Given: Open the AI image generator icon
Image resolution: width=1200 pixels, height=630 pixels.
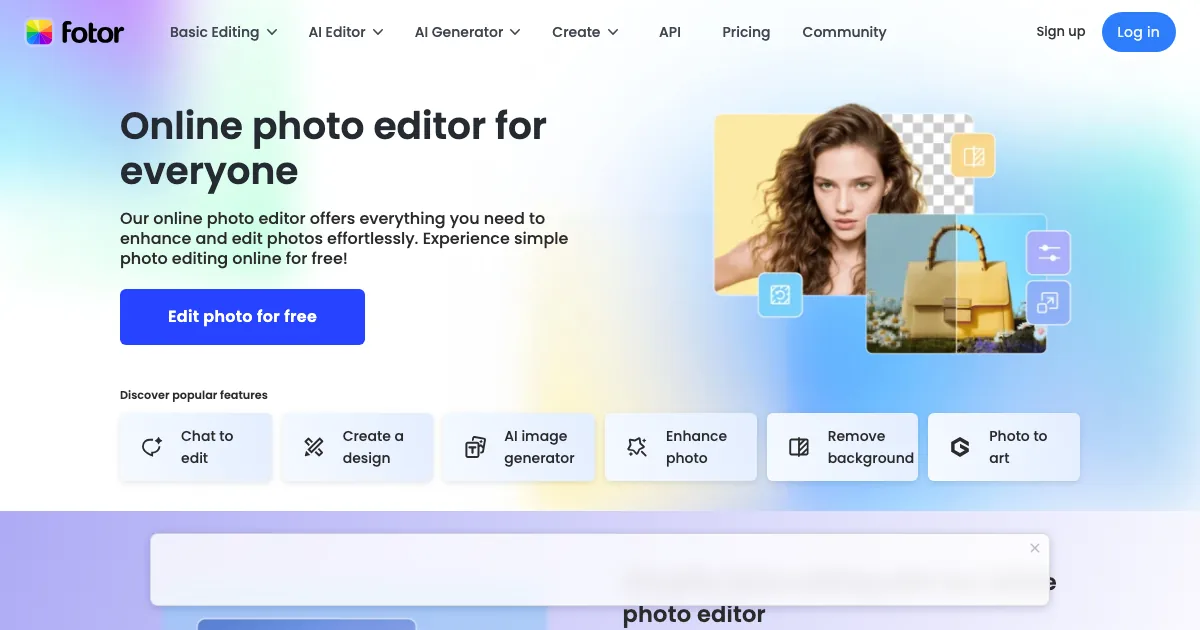Looking at the screenshot, I should (x=476, y=447).
